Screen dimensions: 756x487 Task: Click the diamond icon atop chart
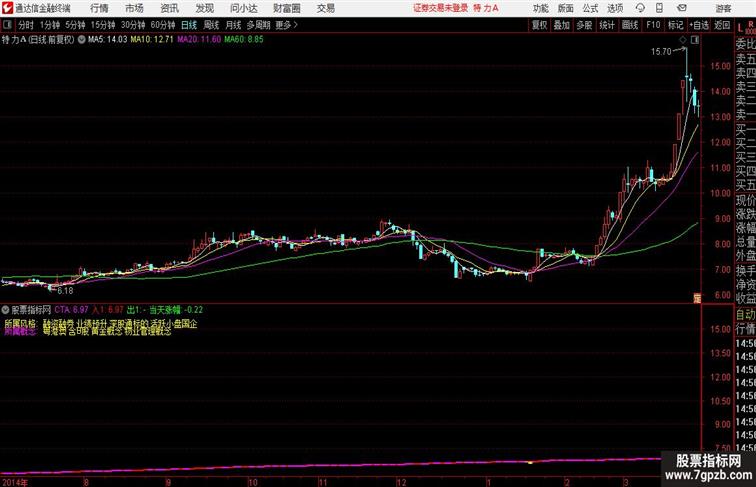(x=683, y=40)
